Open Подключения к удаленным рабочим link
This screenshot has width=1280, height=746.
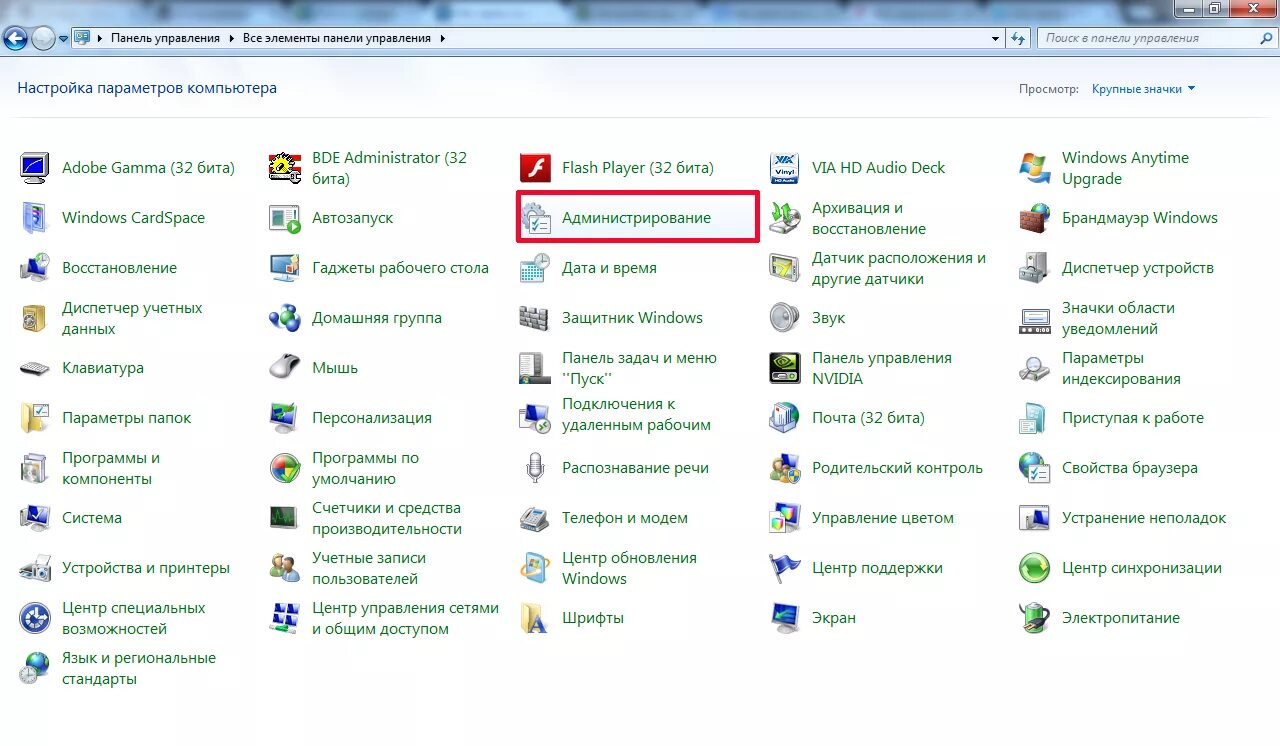click(x=636, y=414)
